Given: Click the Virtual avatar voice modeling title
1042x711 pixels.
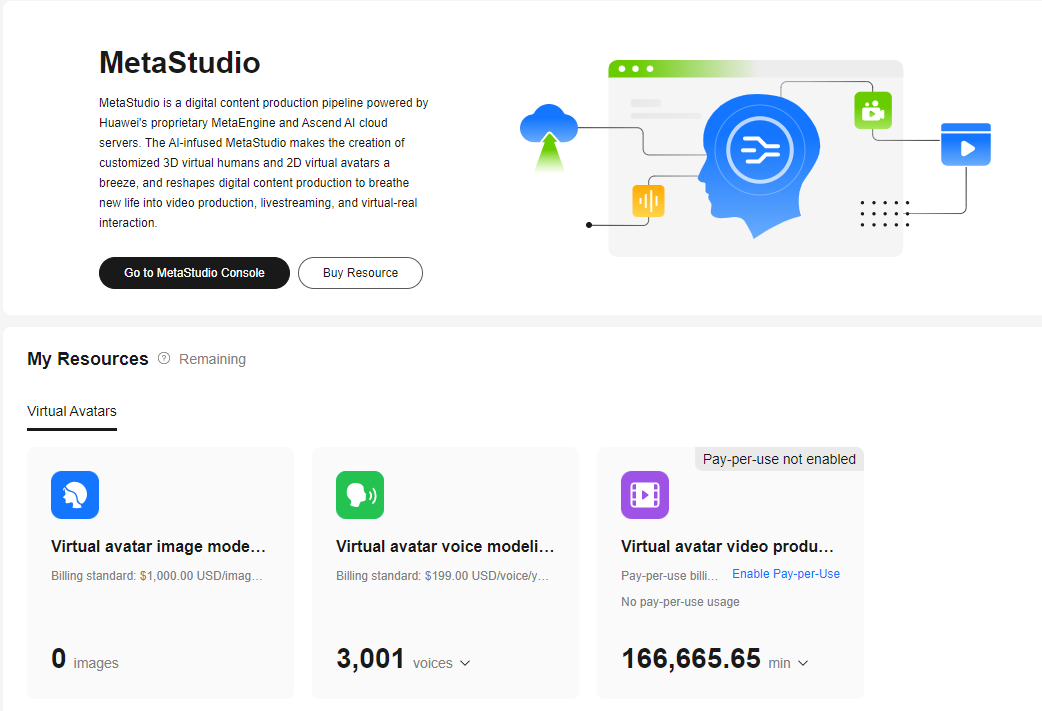Looking at the screenshot, I should [x=445, y=546].
